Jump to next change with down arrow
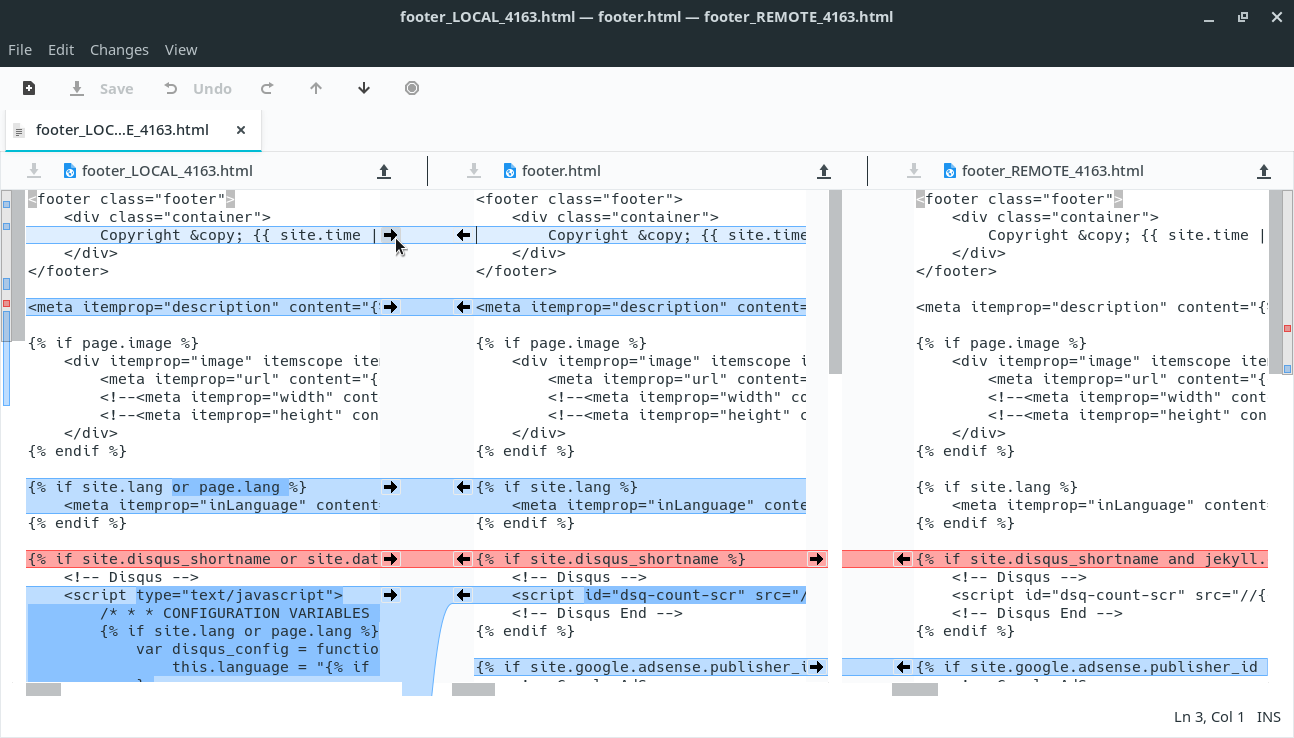This screenshot has width=1294, height=738. coord(364,88)
